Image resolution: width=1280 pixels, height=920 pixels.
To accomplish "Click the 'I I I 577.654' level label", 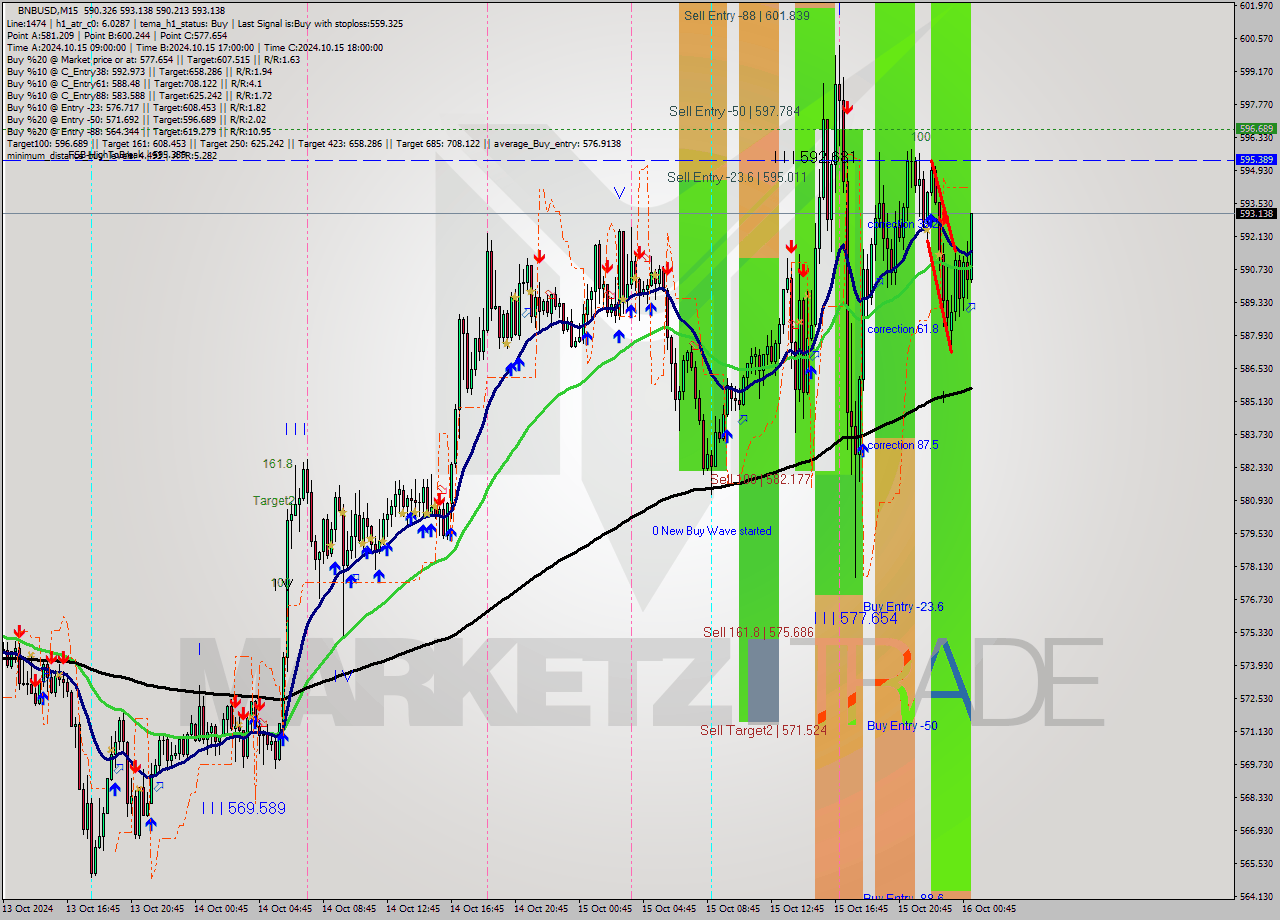I will (855, 619).
